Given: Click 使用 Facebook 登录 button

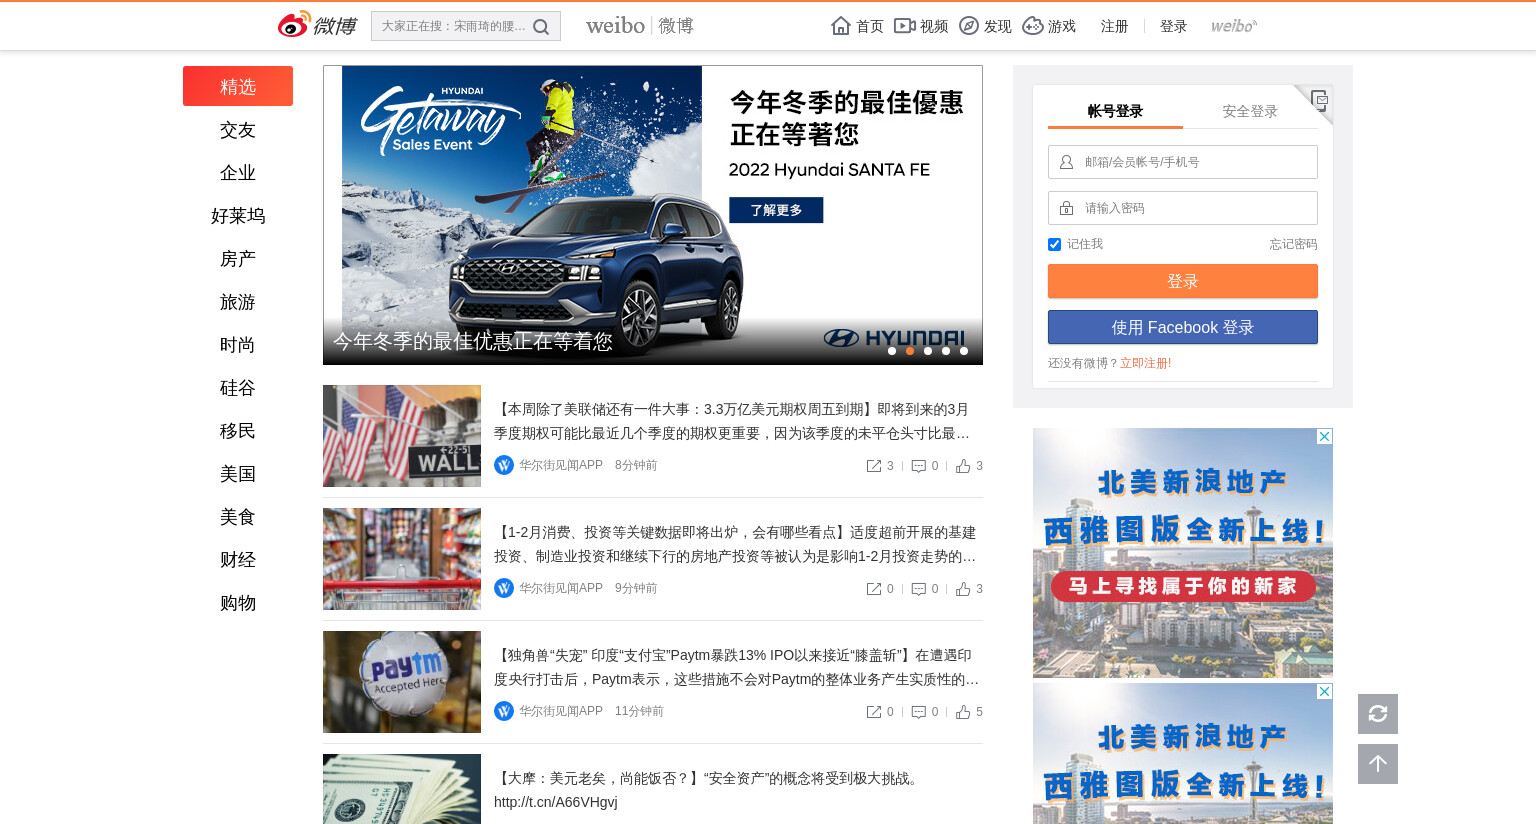Looking at the screenshot, I should pos(1183,327).
